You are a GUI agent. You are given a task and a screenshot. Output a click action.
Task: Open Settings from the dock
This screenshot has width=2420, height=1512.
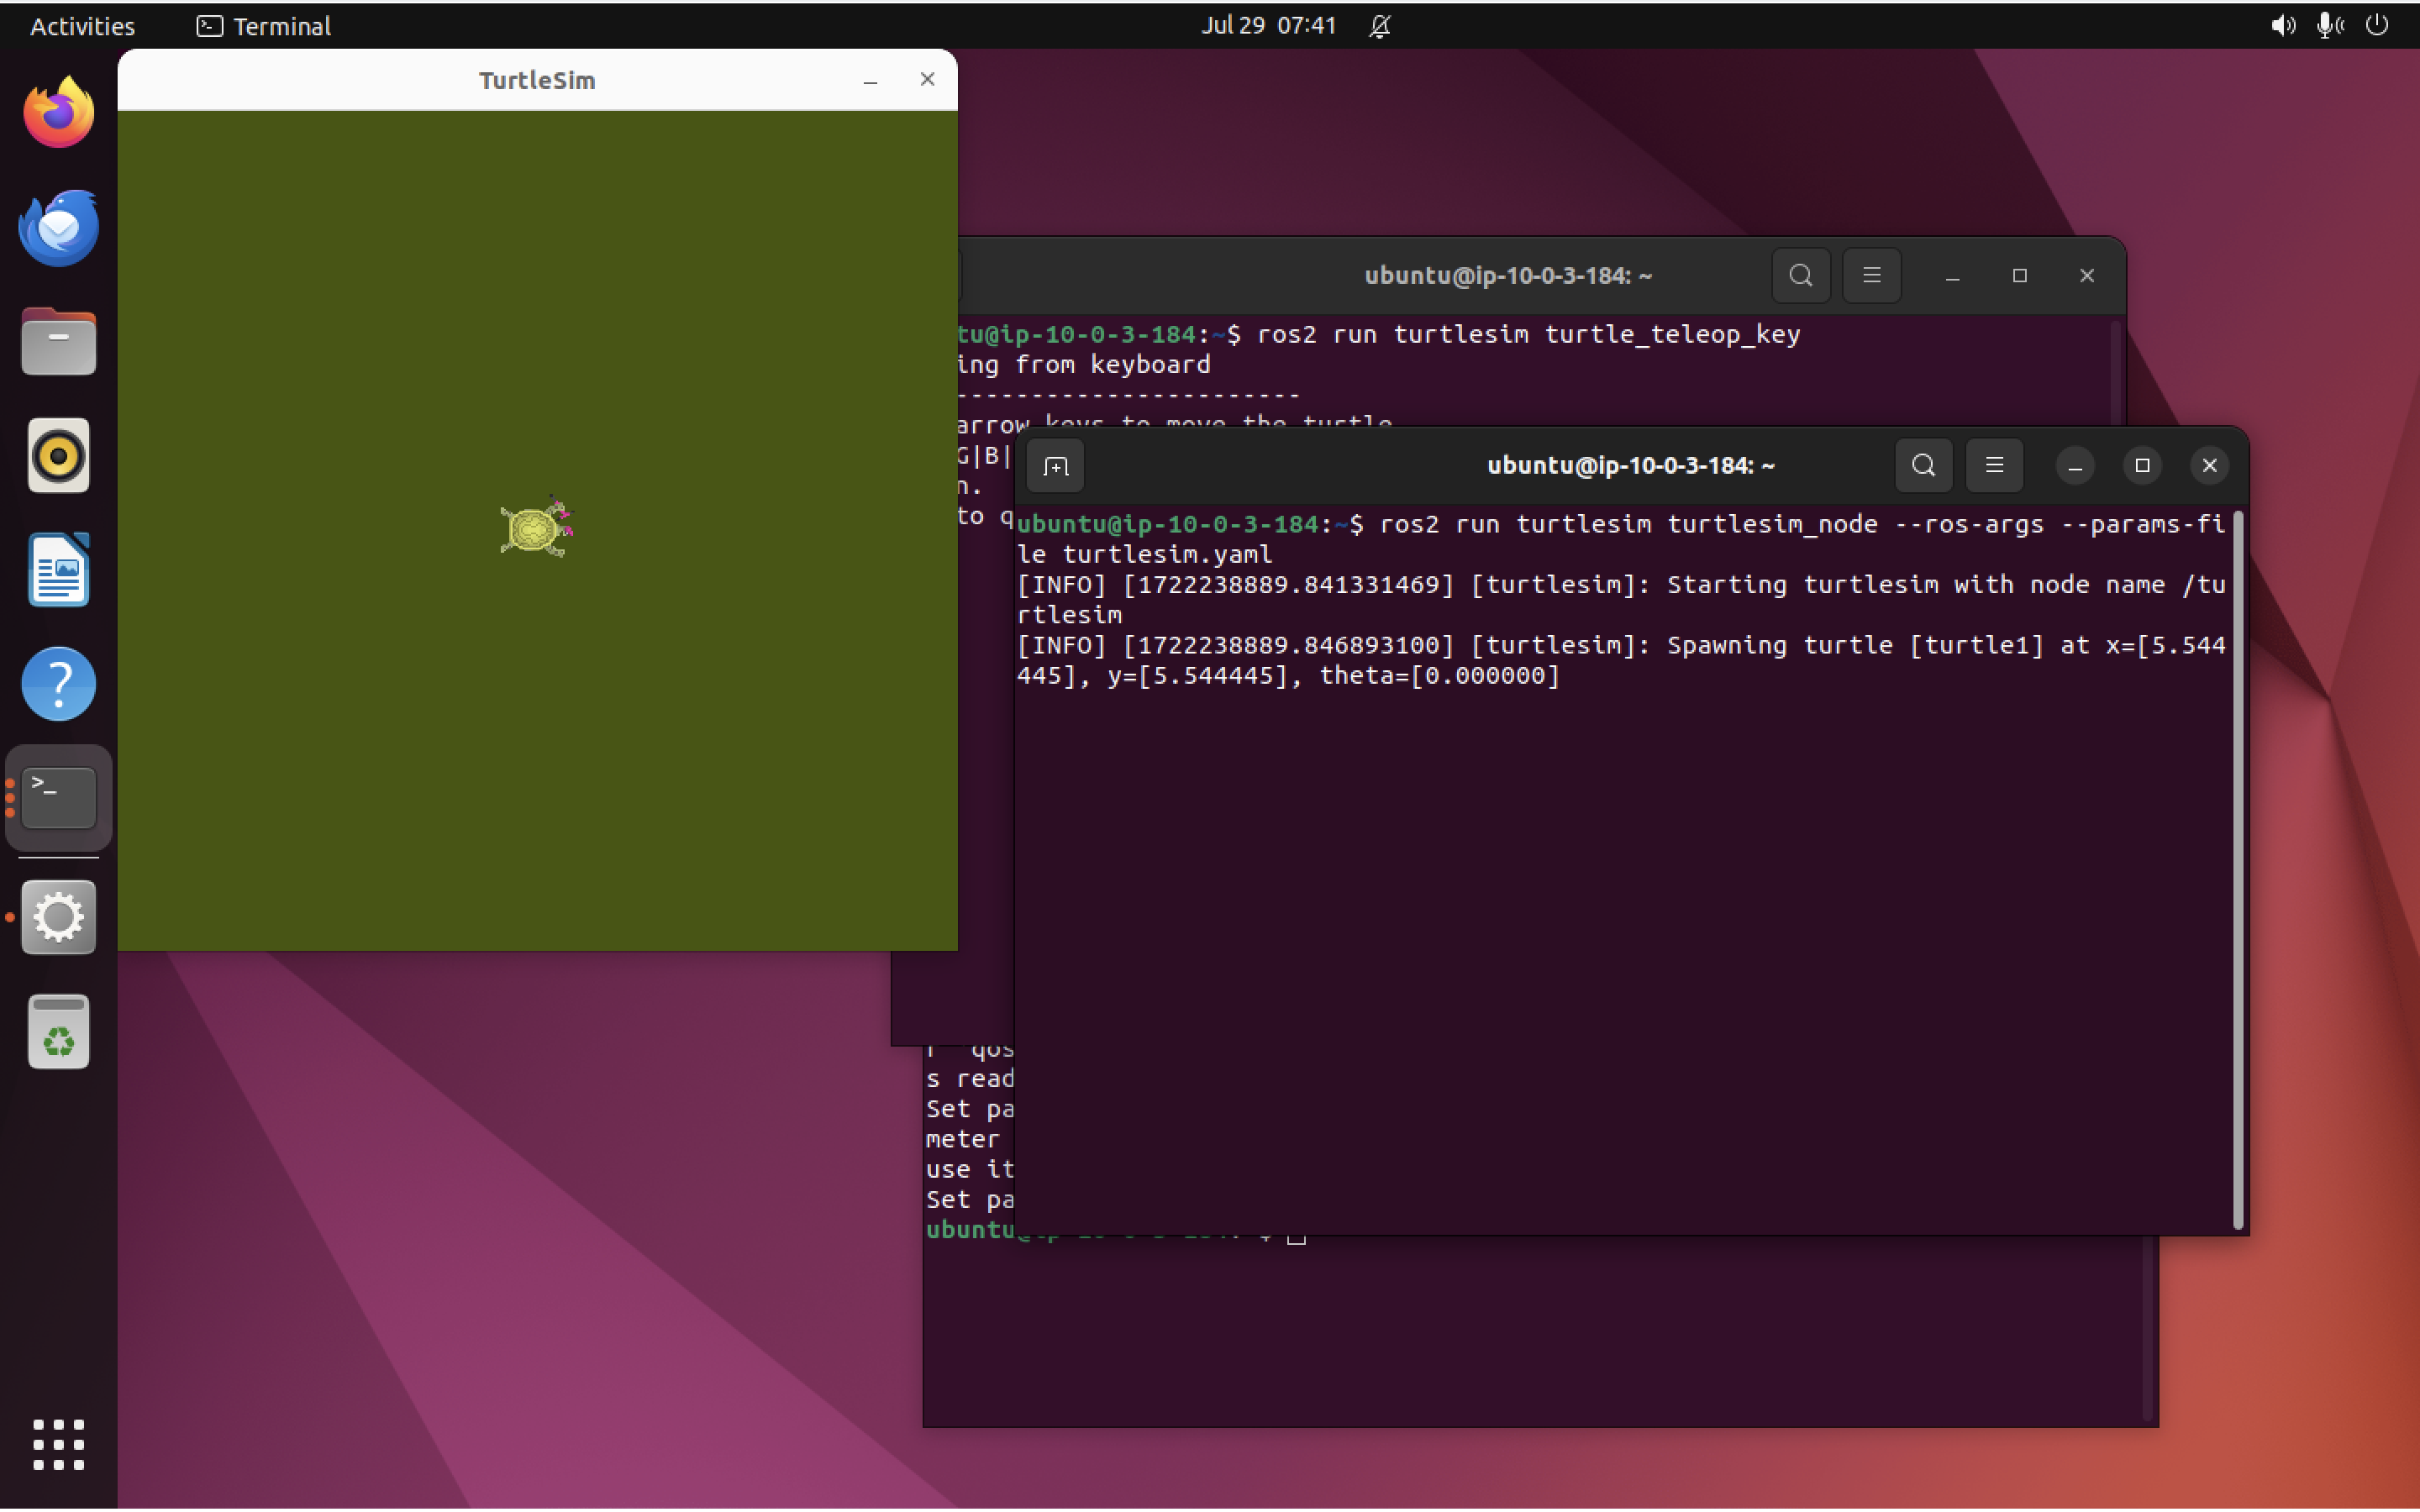58,917
